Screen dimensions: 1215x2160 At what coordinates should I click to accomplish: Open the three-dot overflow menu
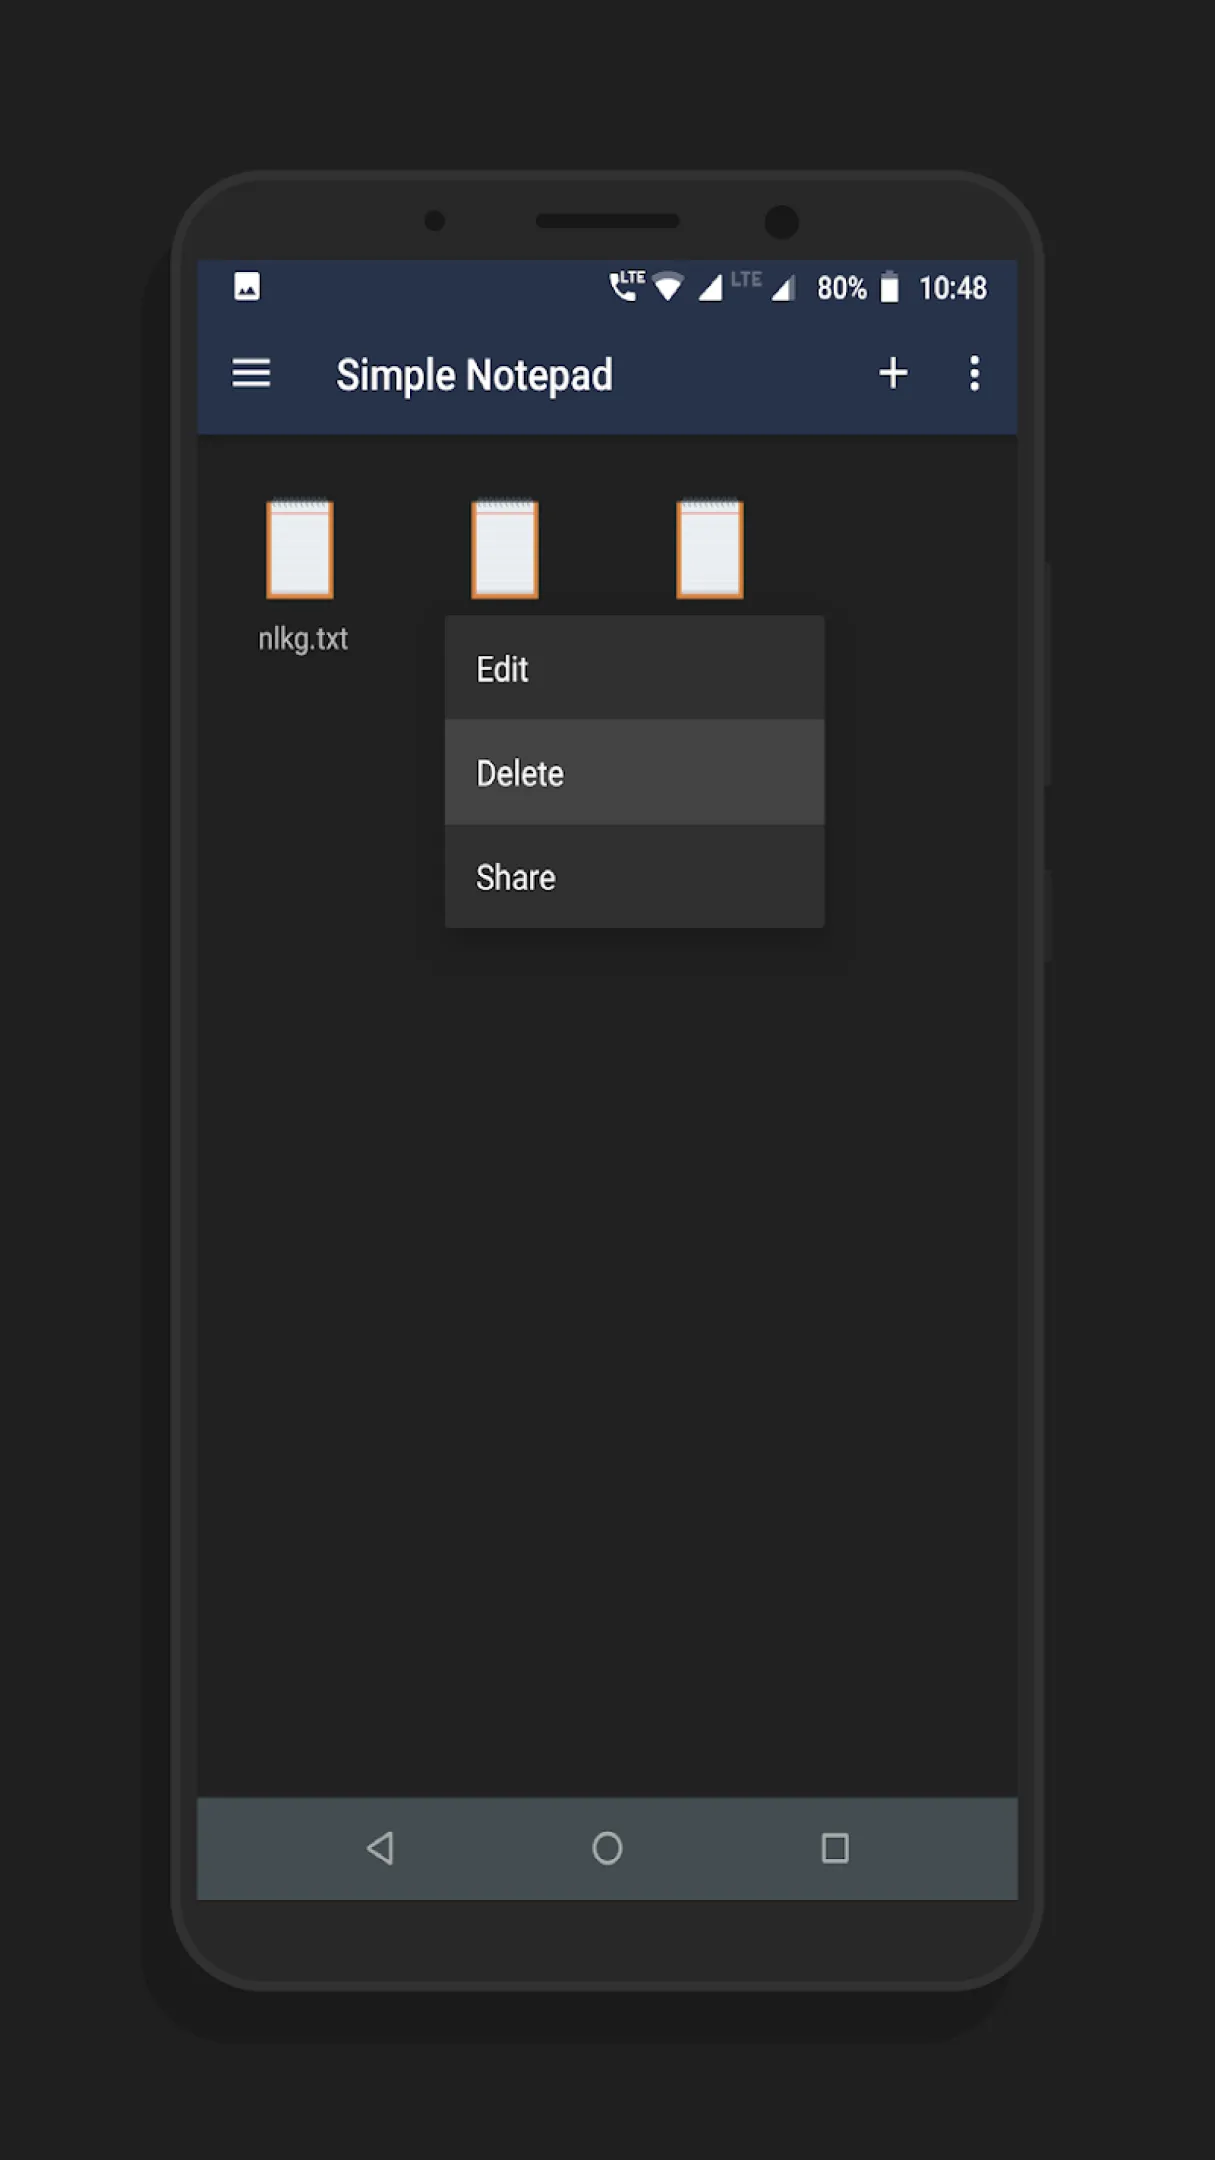tap(974, 373)
